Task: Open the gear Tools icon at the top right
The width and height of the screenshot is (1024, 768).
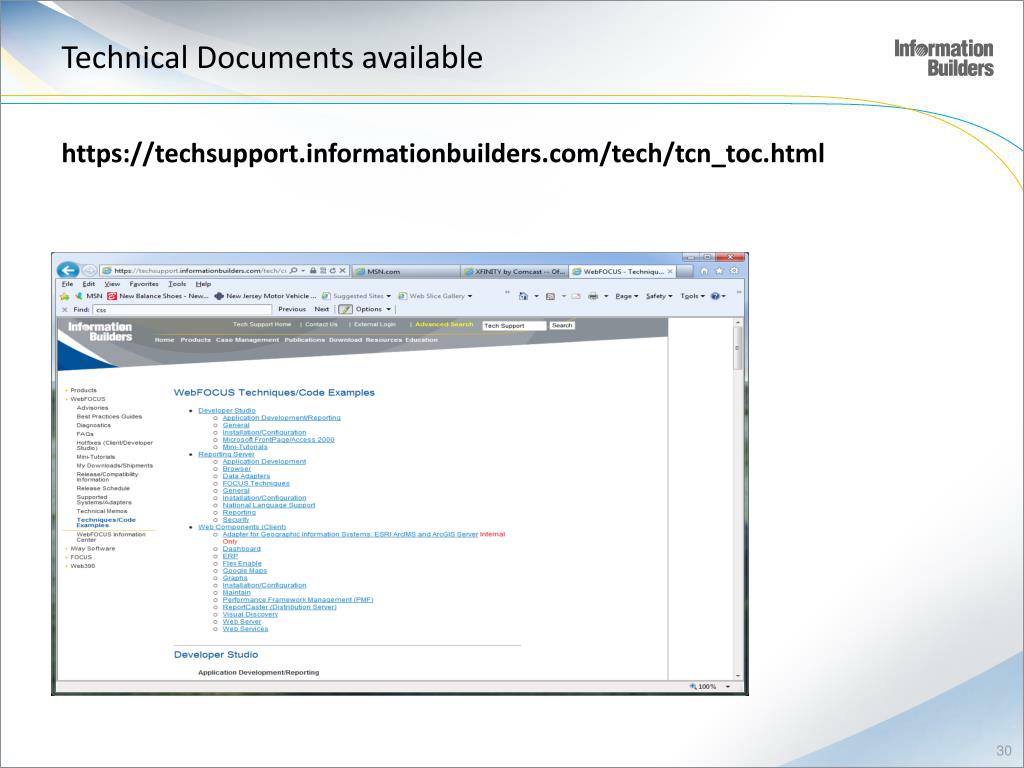Action: click(734, 271)
